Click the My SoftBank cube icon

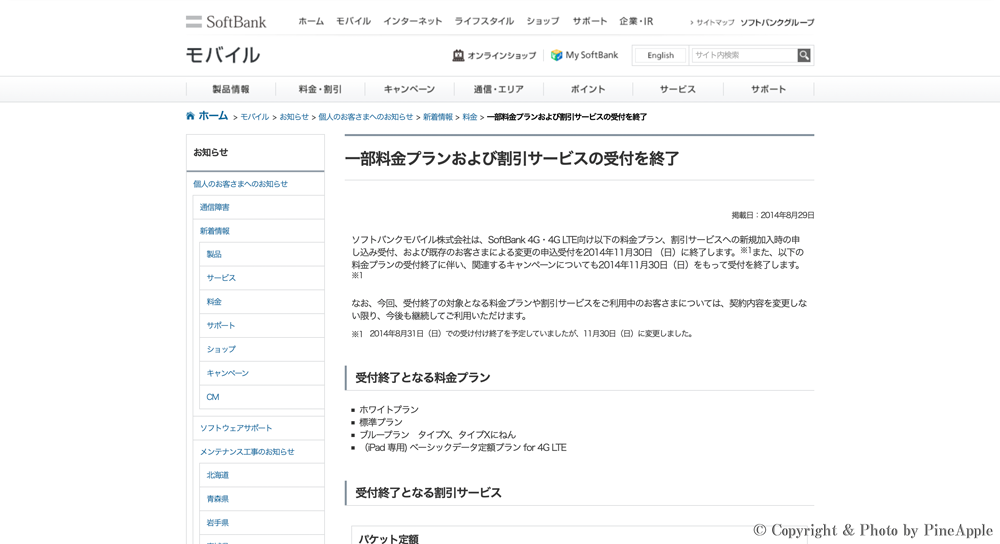[x=556, y=55]
